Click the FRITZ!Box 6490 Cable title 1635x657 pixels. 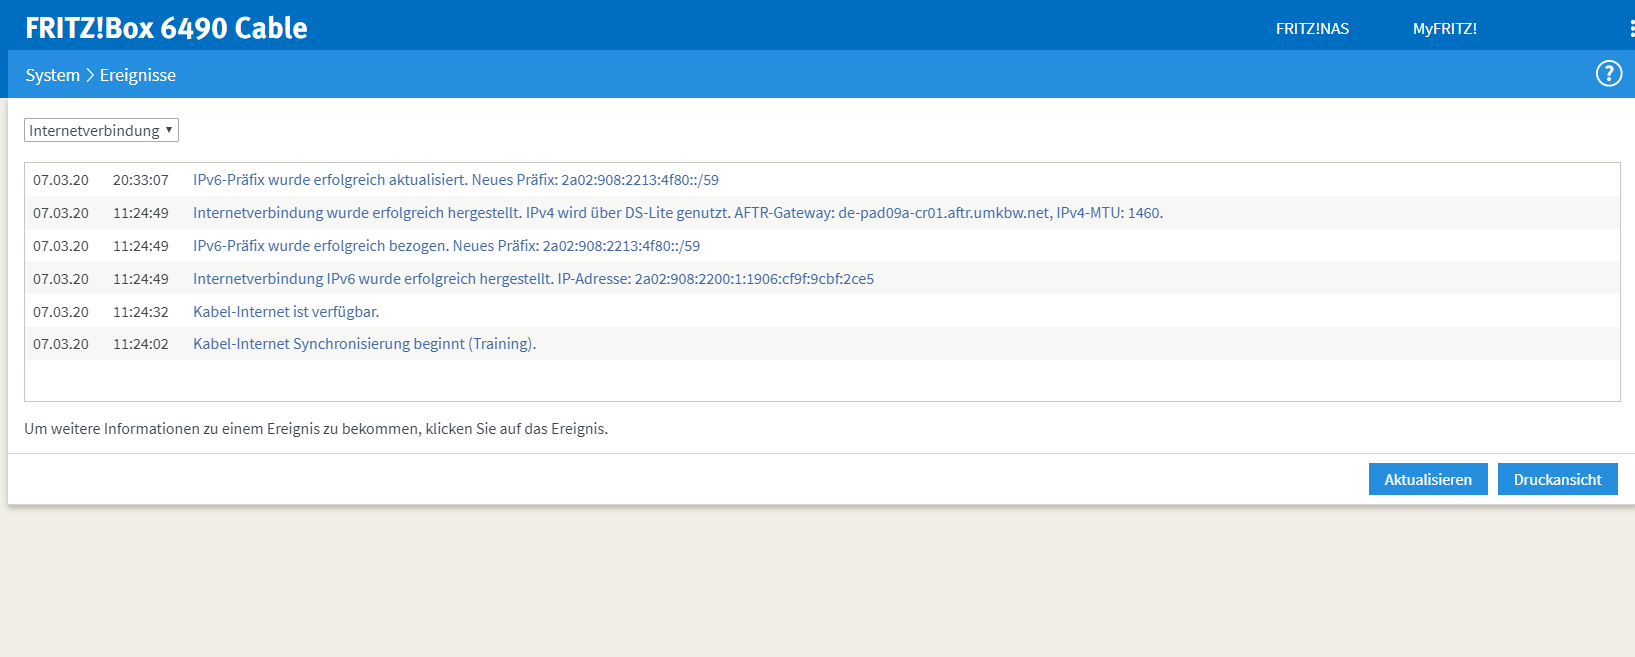[166, 28]
